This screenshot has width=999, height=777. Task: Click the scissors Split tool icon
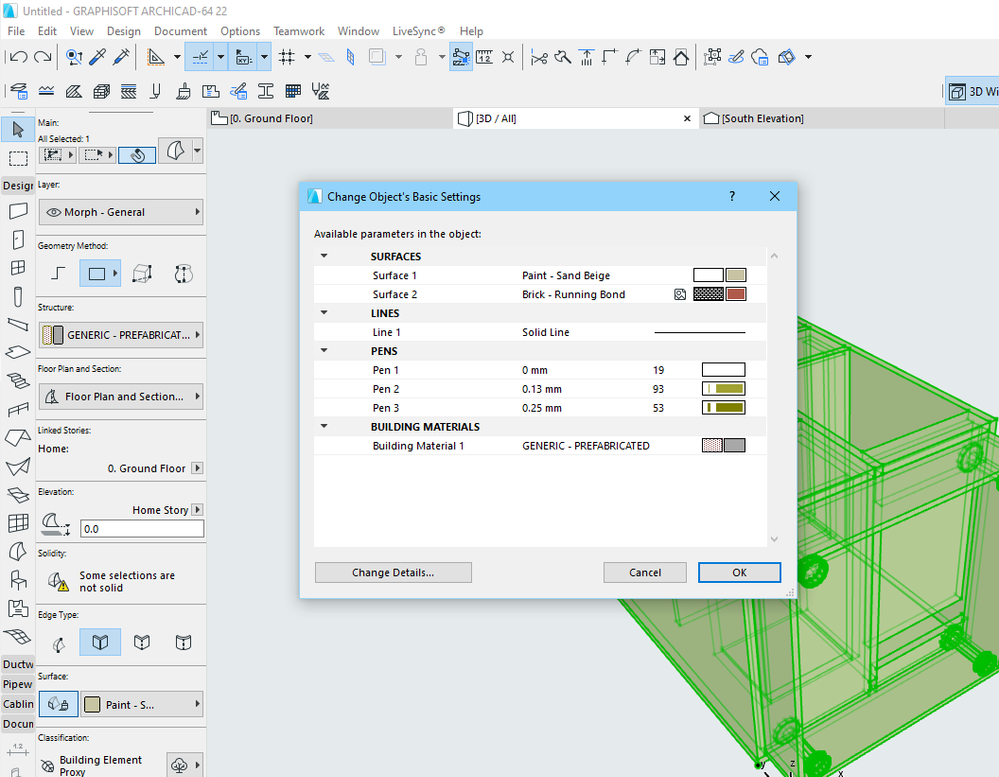tap(538, 57)
